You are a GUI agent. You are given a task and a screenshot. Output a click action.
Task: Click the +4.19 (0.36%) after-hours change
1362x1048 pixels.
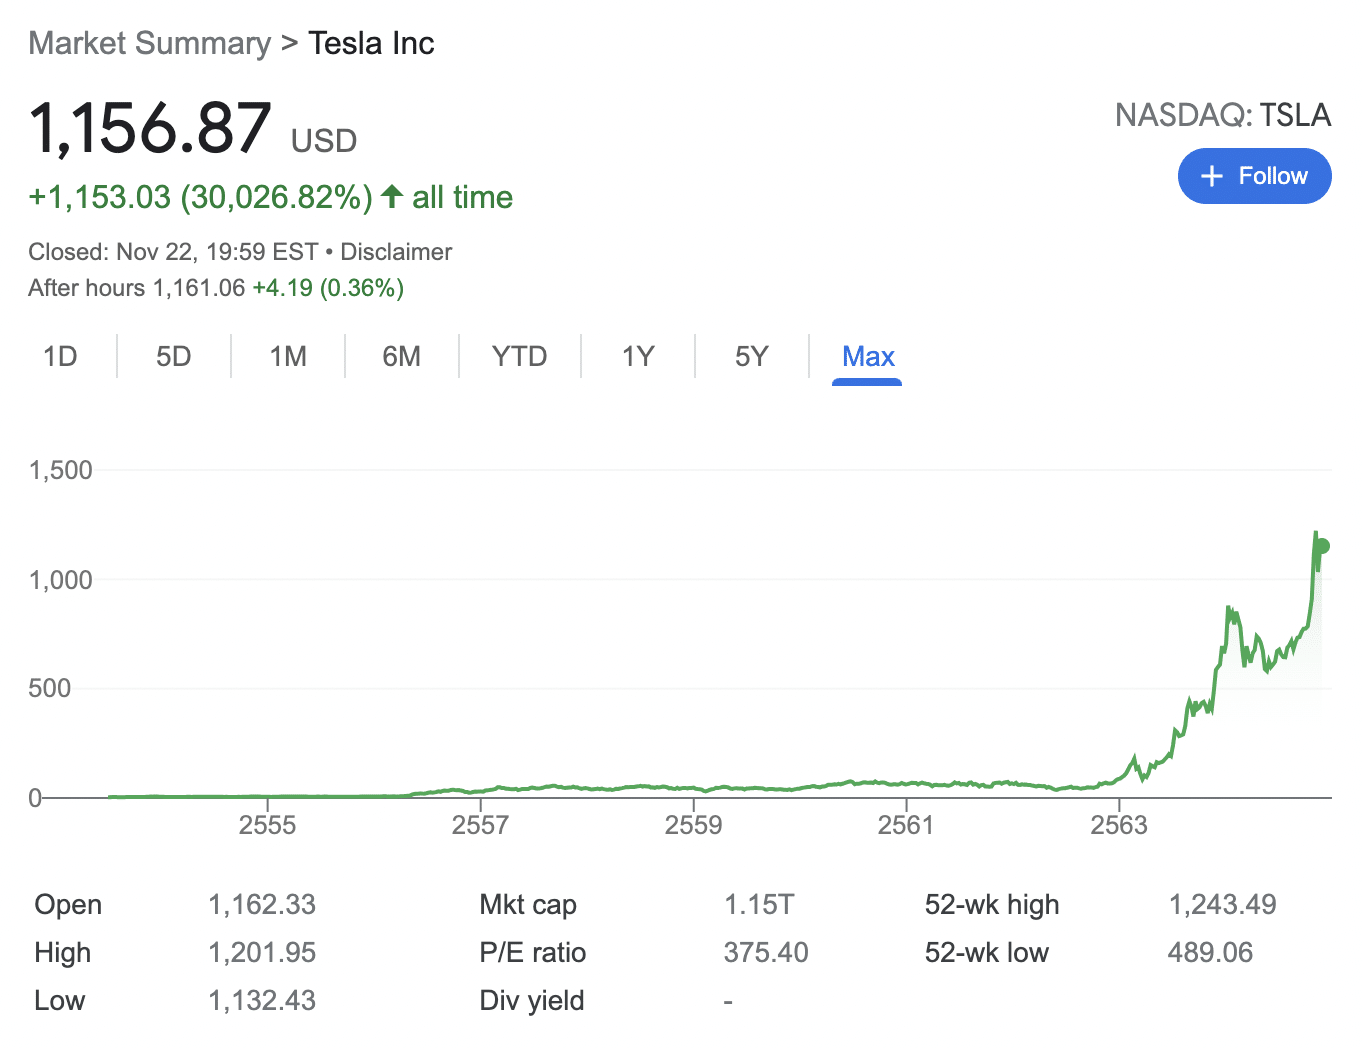pyautogui.click(x=328, y=288)
